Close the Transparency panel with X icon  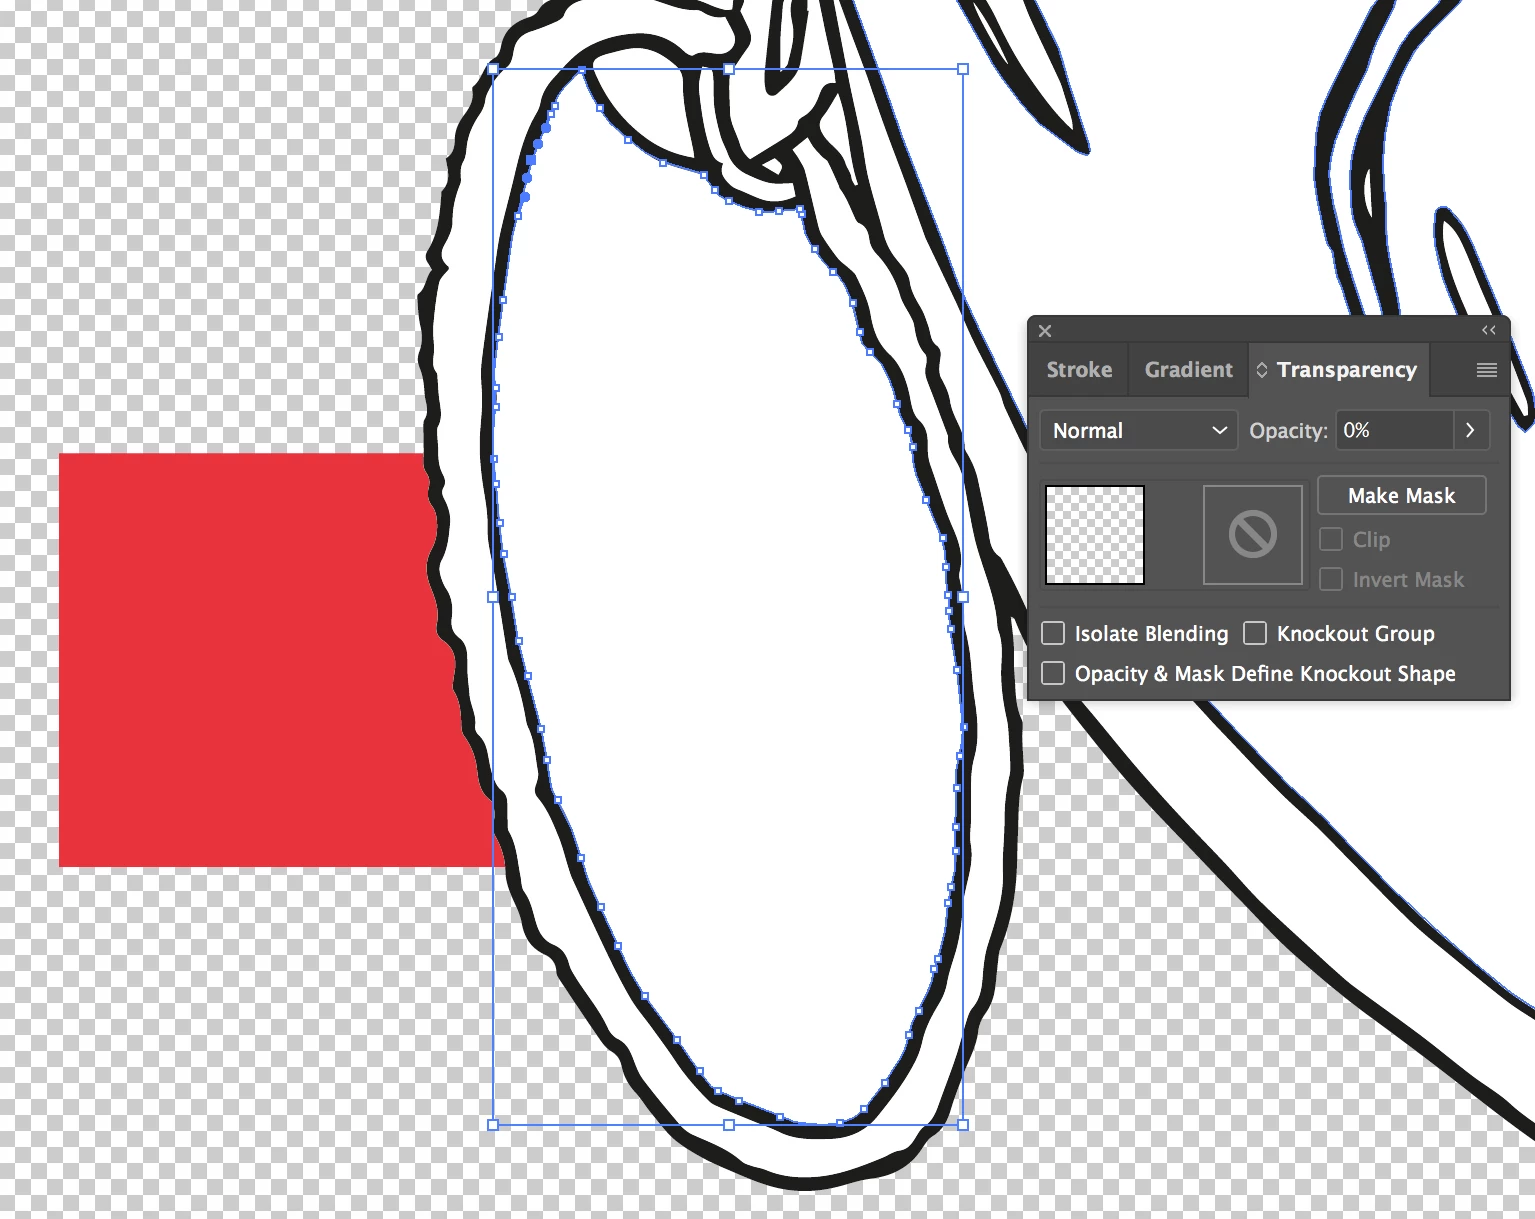[1045, 331]
